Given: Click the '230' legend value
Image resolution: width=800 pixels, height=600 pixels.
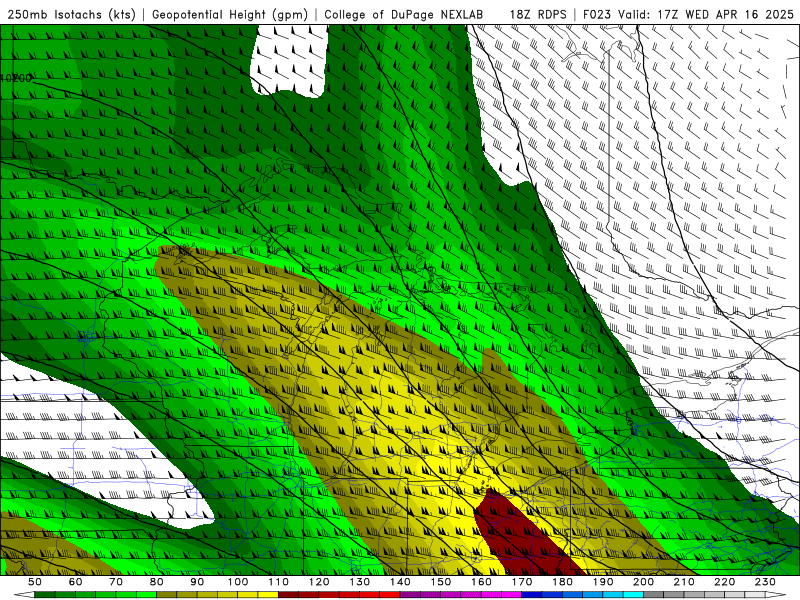Looking at the screenshot, I should click(766, 582).
